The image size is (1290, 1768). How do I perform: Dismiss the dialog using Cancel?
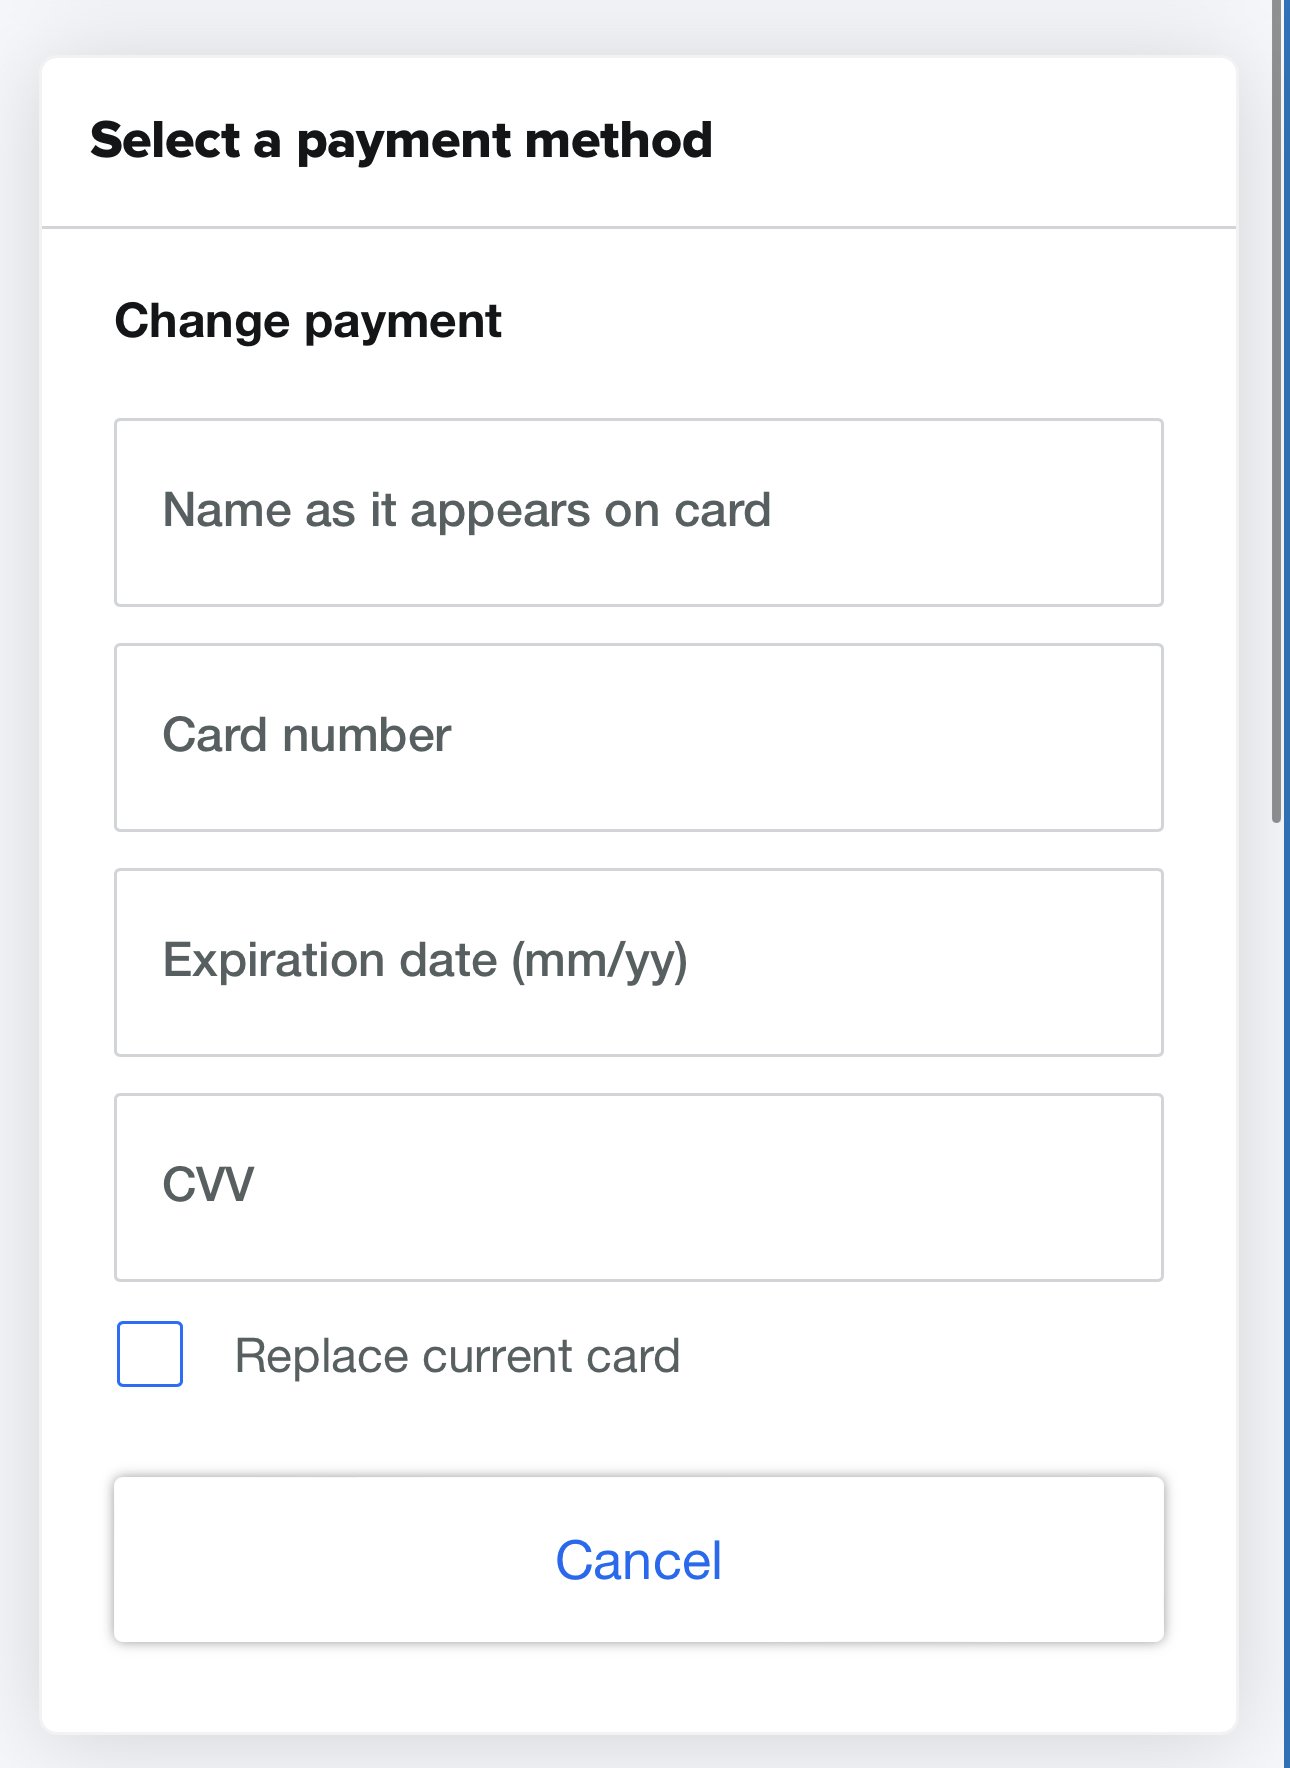point(639,1560)
